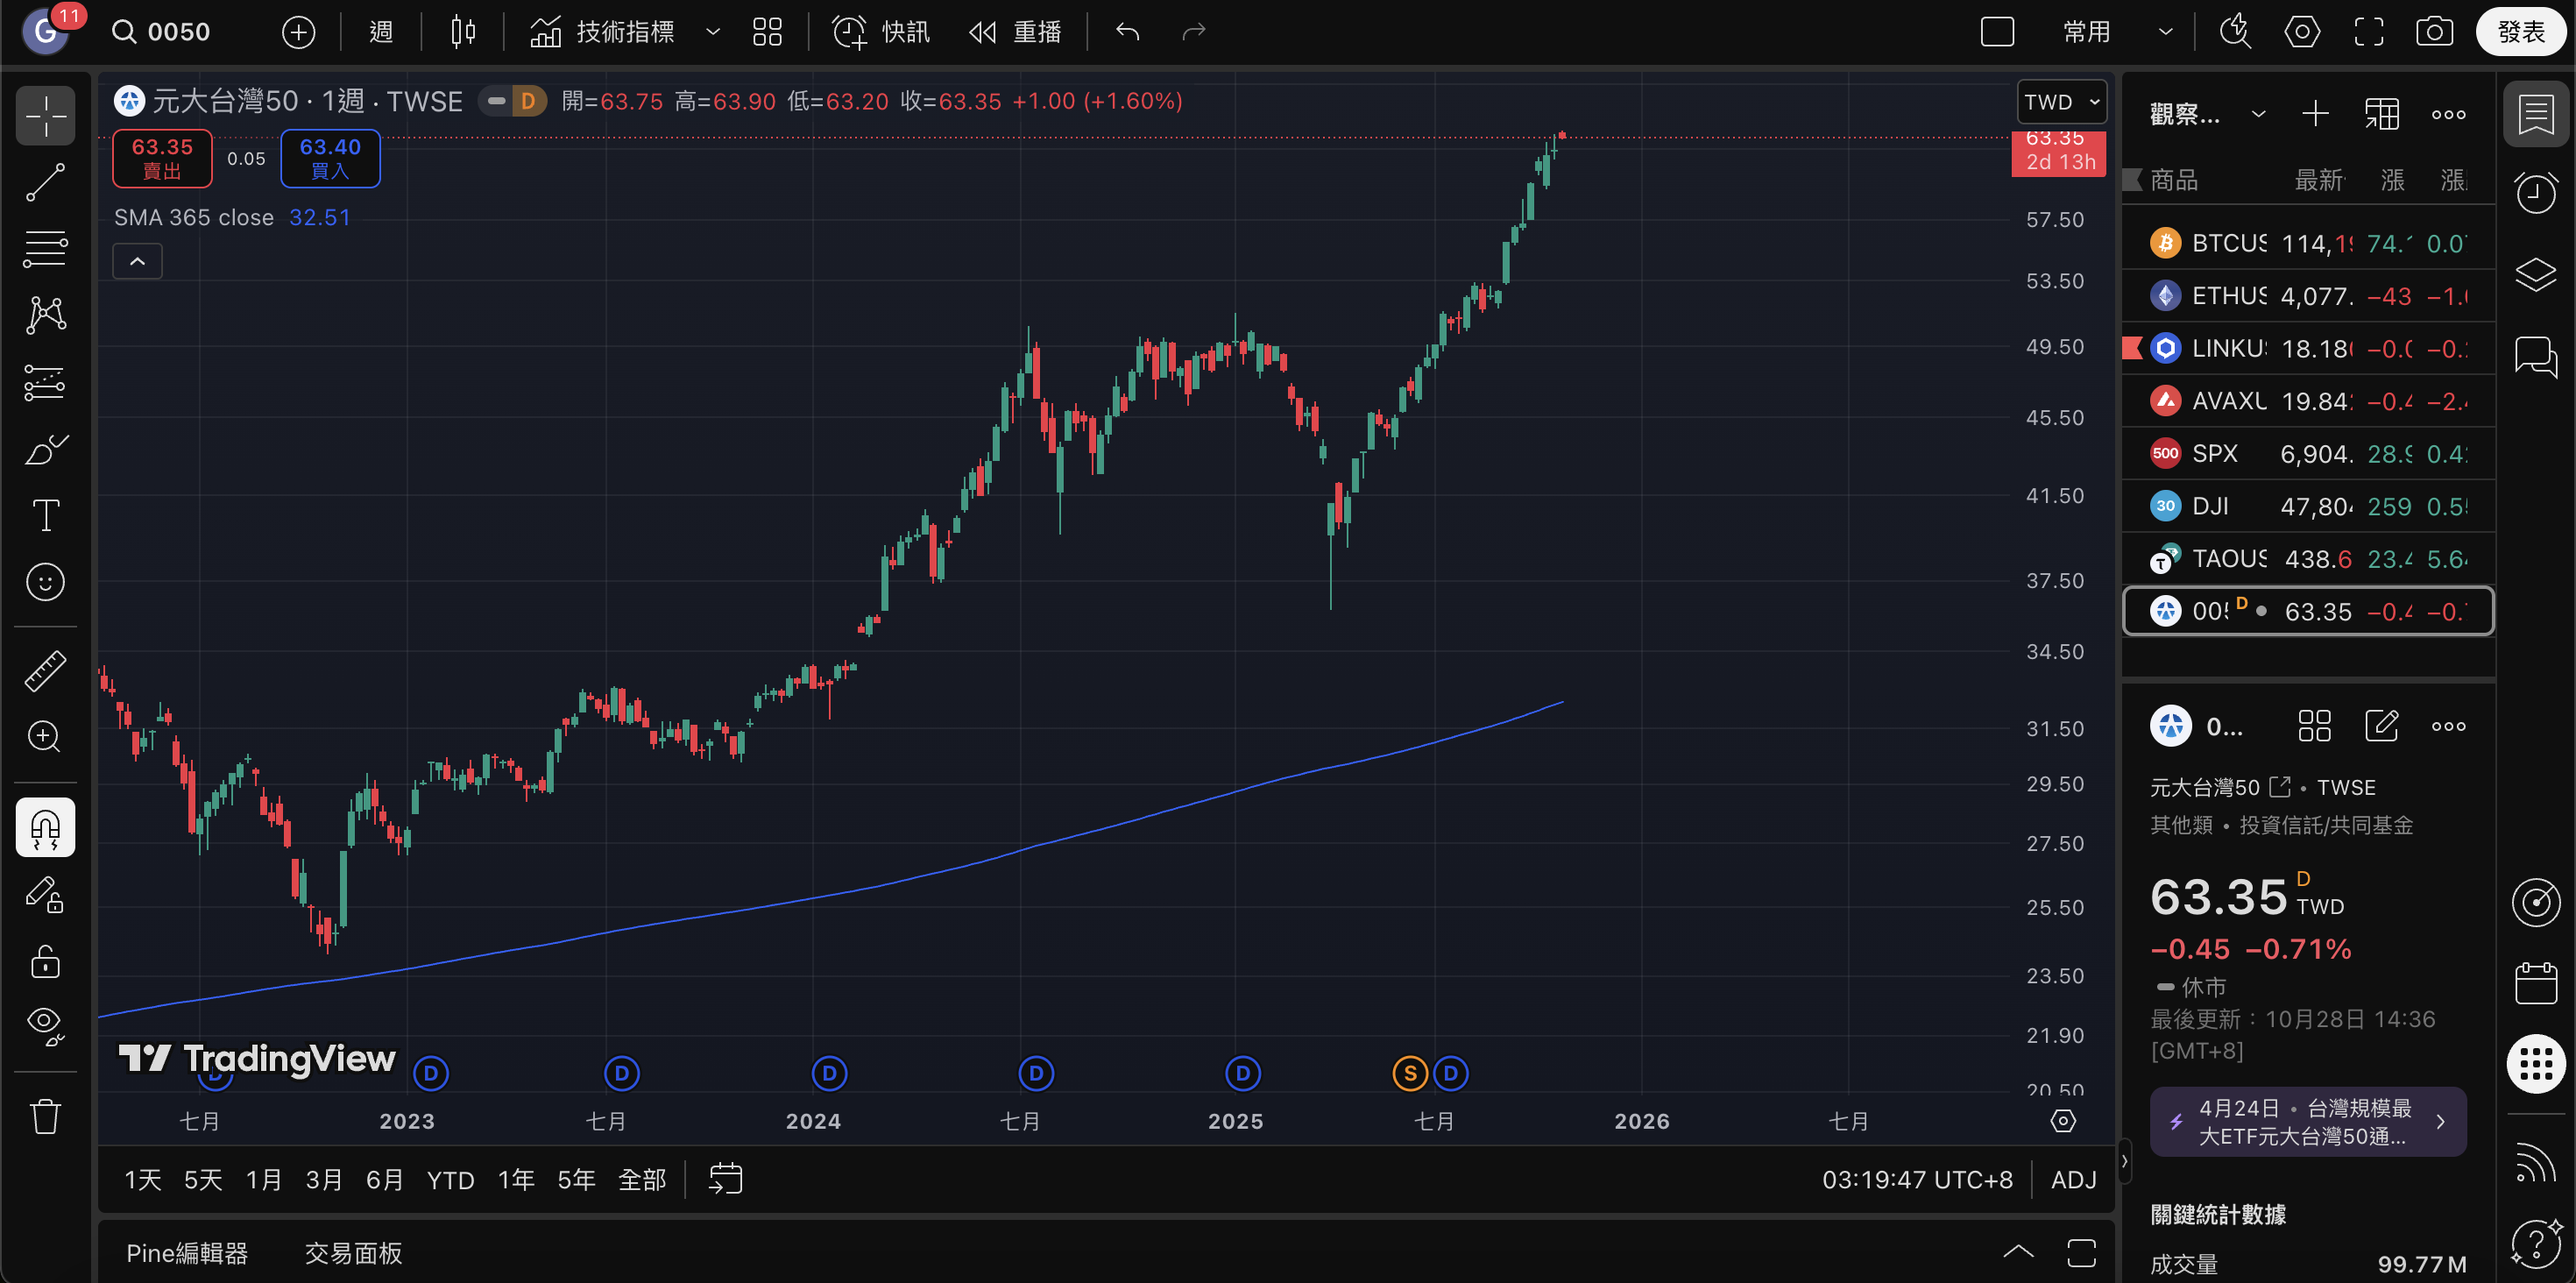Select the ruler Measure tool
The width and height of the screenshot is (2576, 1283).
point(45,671)
